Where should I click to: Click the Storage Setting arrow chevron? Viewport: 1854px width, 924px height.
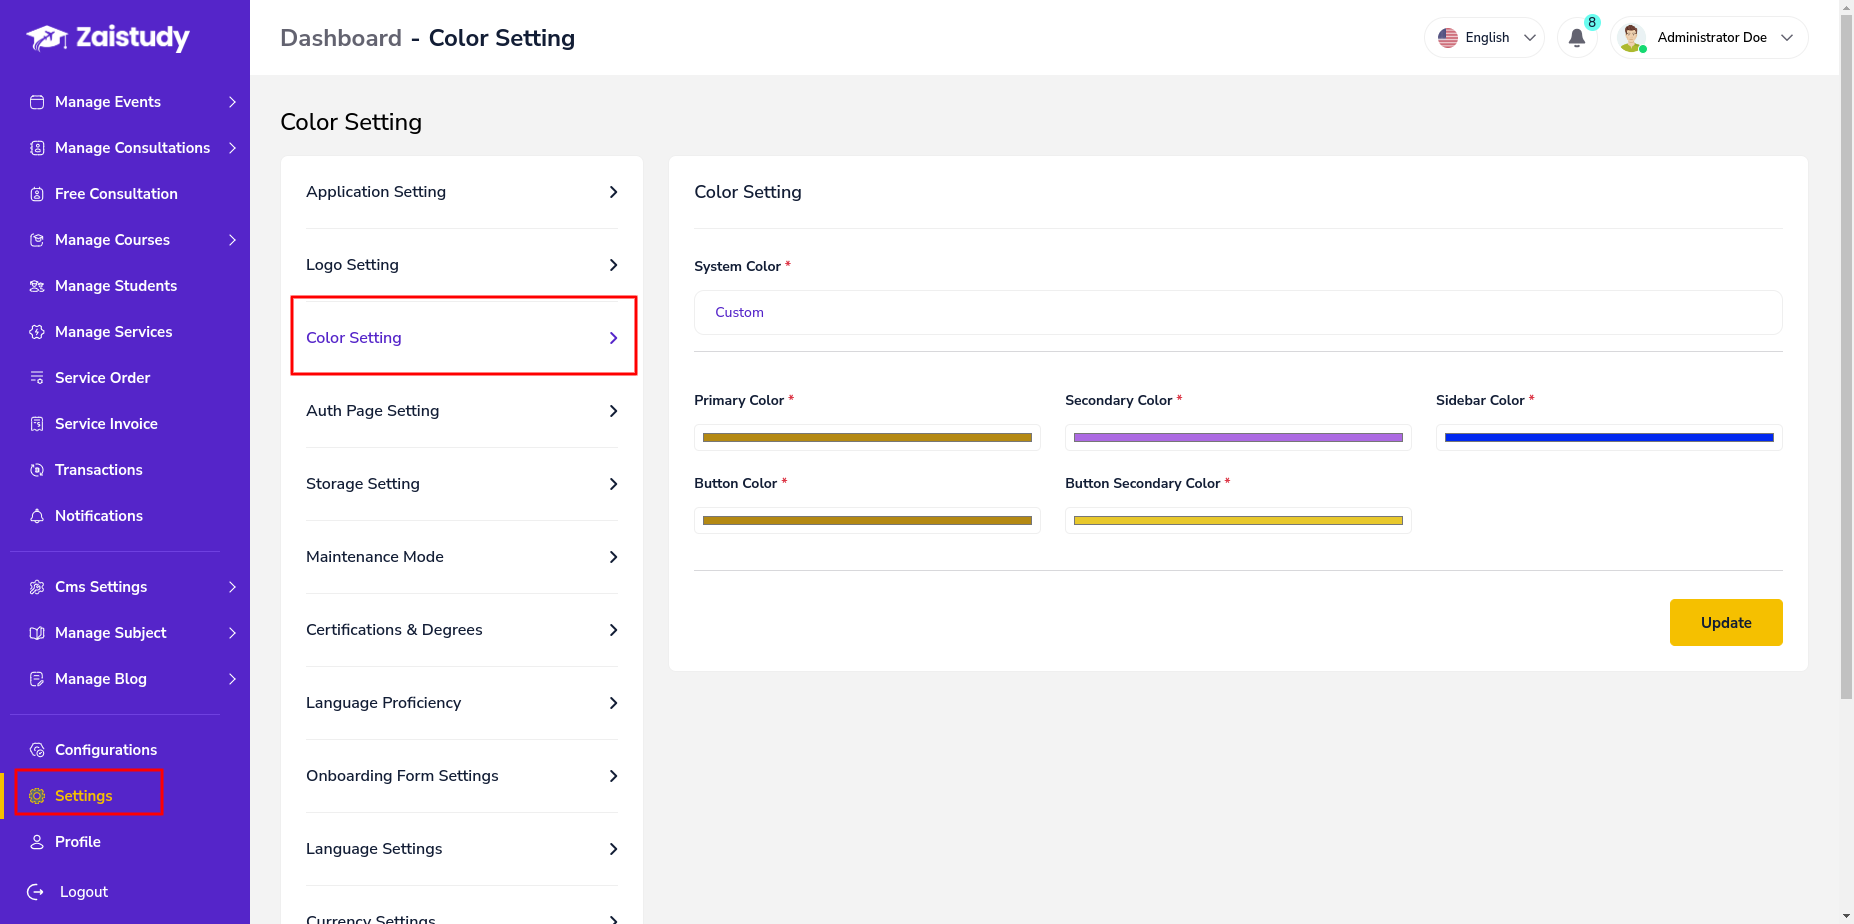click(613, 484)
